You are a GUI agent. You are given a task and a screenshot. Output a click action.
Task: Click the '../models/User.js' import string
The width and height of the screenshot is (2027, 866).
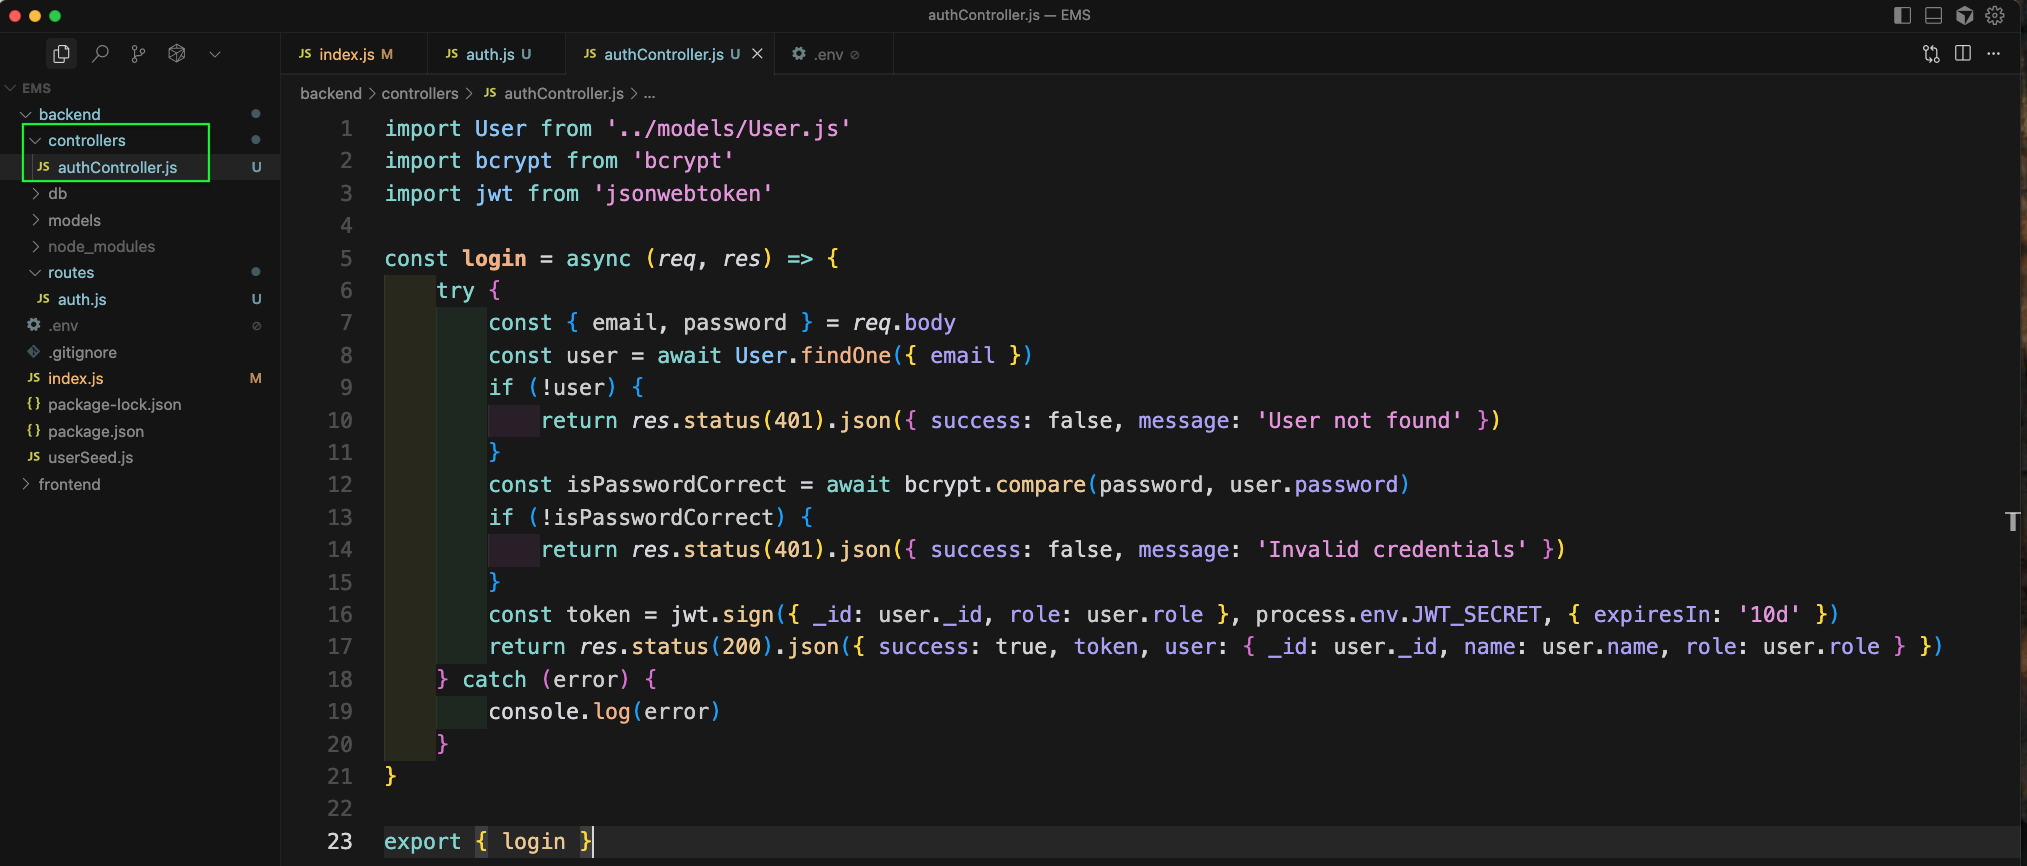click(x=728, y=128)
